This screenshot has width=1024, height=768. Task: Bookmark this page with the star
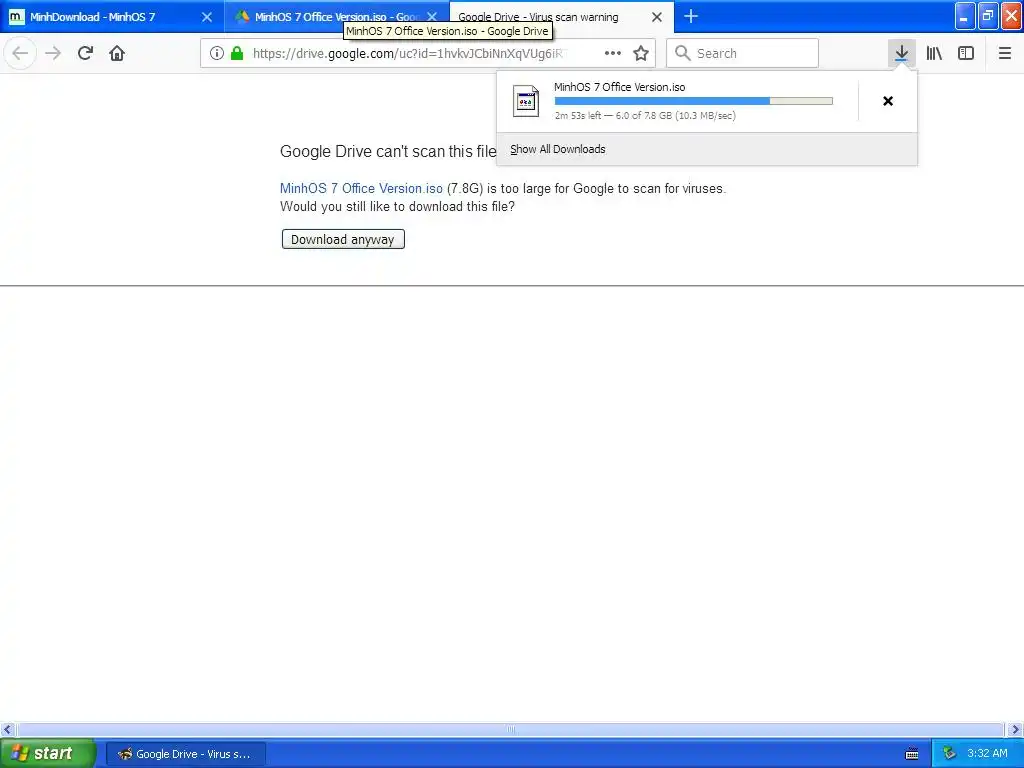(x=641, y=53)
